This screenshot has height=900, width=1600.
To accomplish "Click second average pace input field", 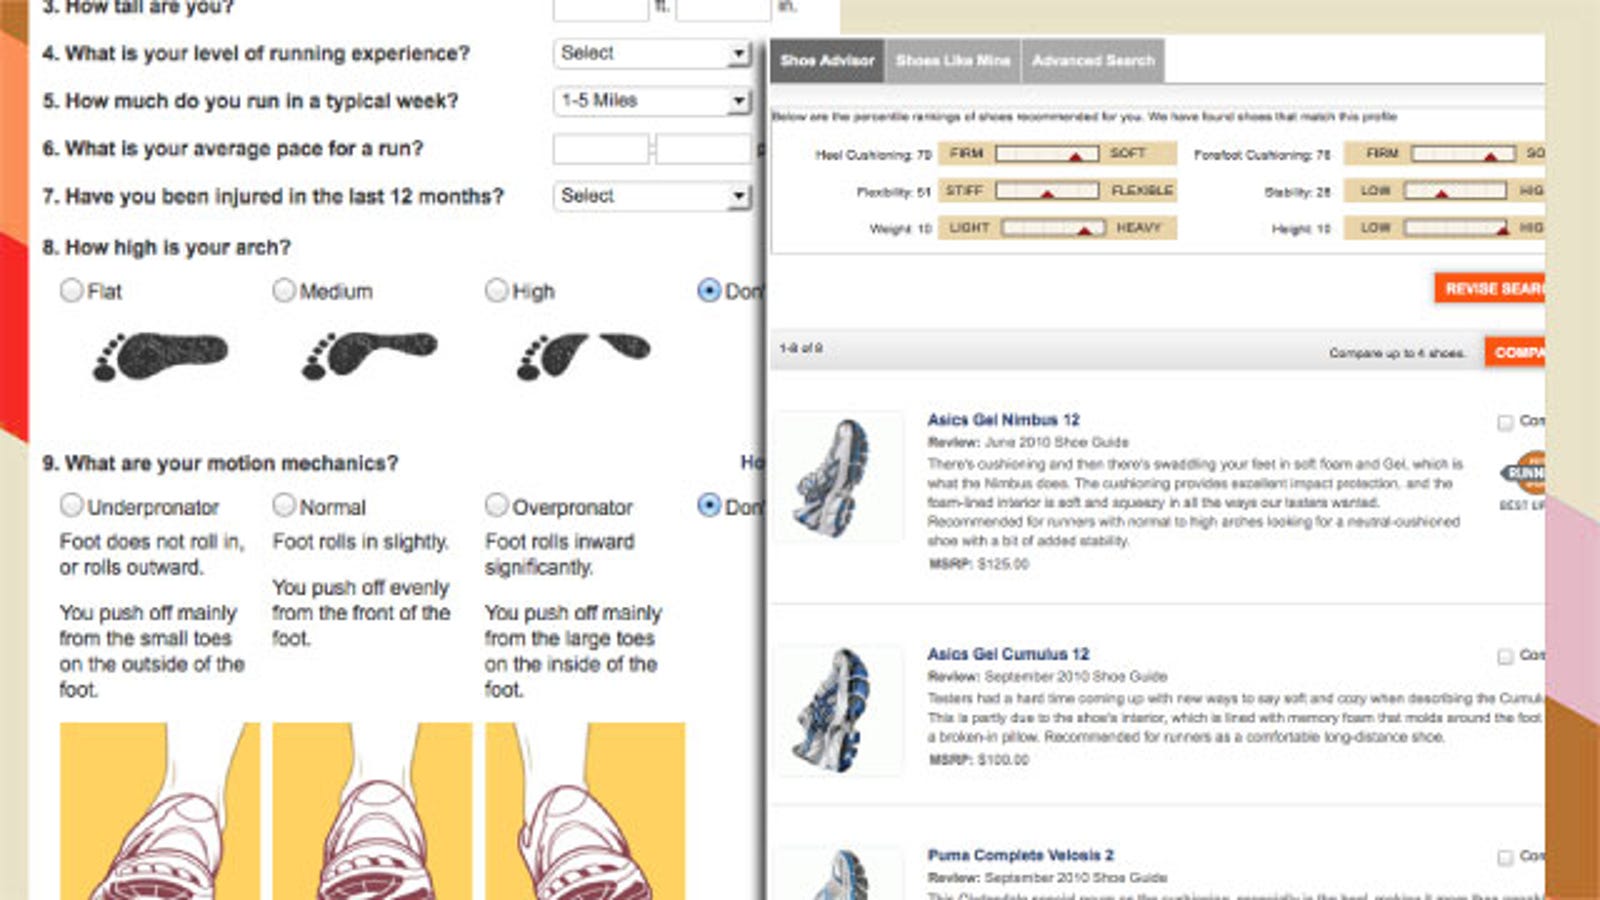I will (703, 149).
